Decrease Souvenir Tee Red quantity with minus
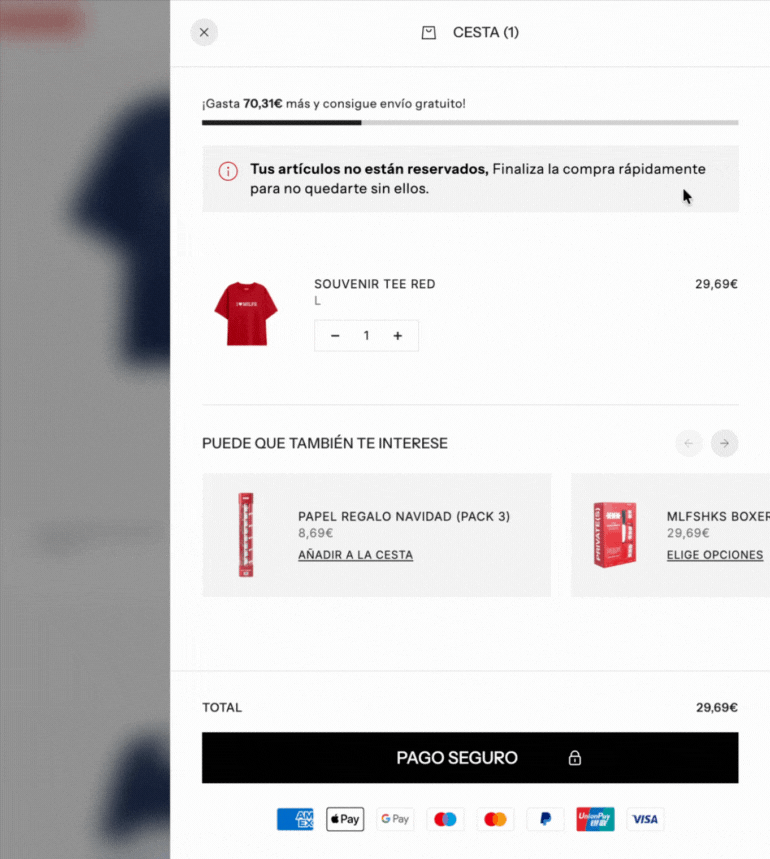The width and height of the screenshot is (770, 859). point(335,336)
